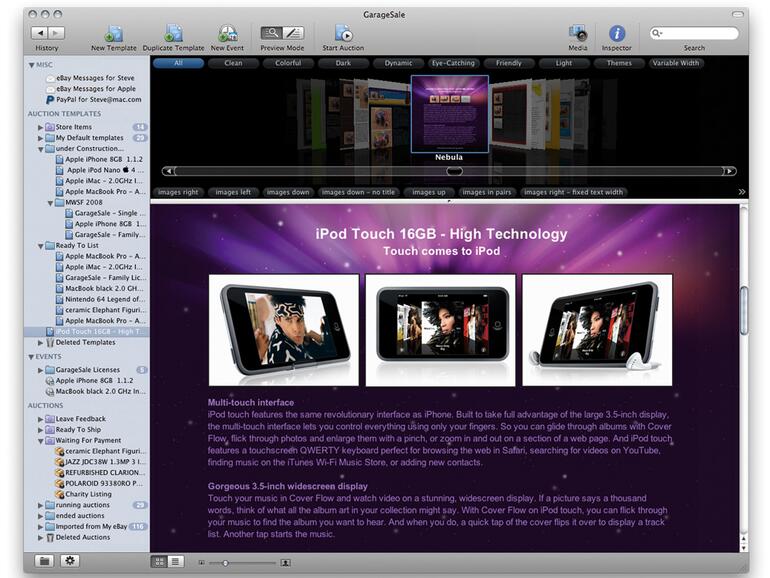Choose the images up layout
Screen dimensions: 770x578
pyautogui.click(x=429, y=192)
